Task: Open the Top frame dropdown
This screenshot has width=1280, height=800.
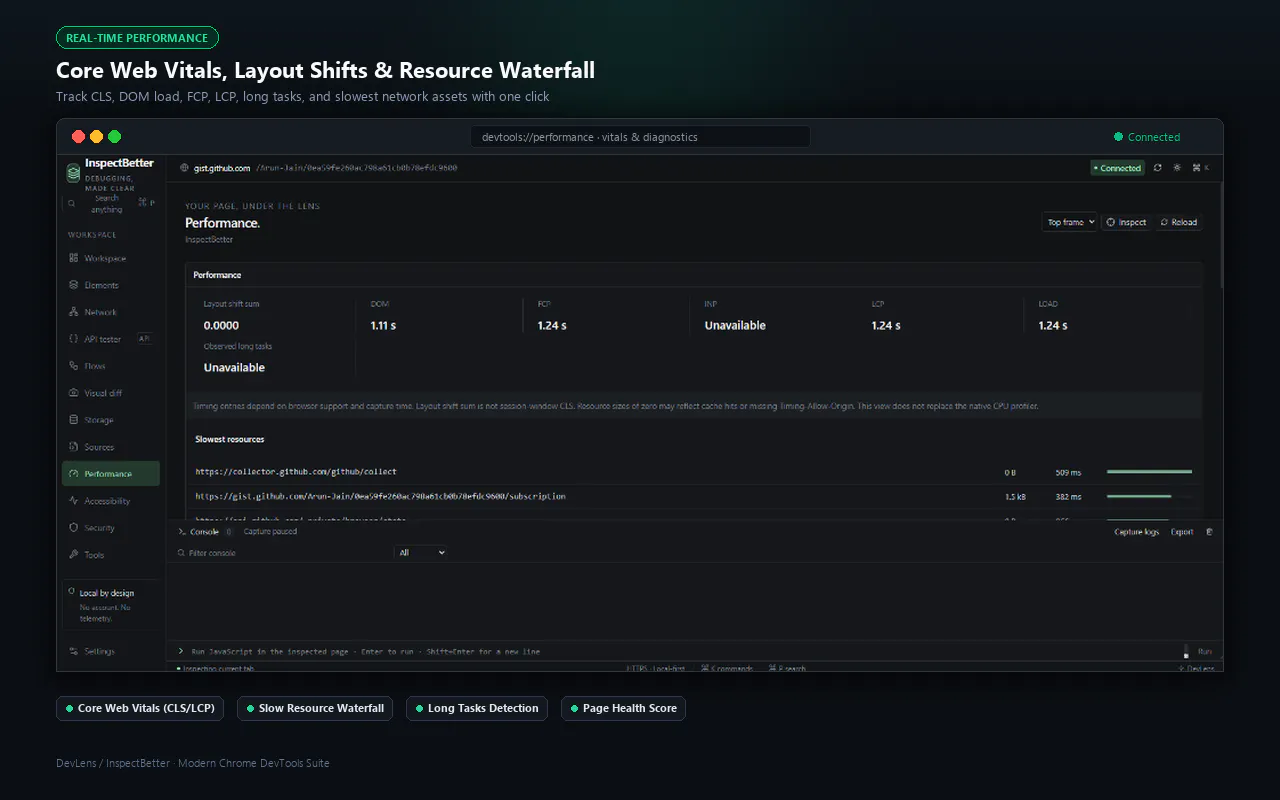Action: pyautogui.click(x=1069, y=222)
